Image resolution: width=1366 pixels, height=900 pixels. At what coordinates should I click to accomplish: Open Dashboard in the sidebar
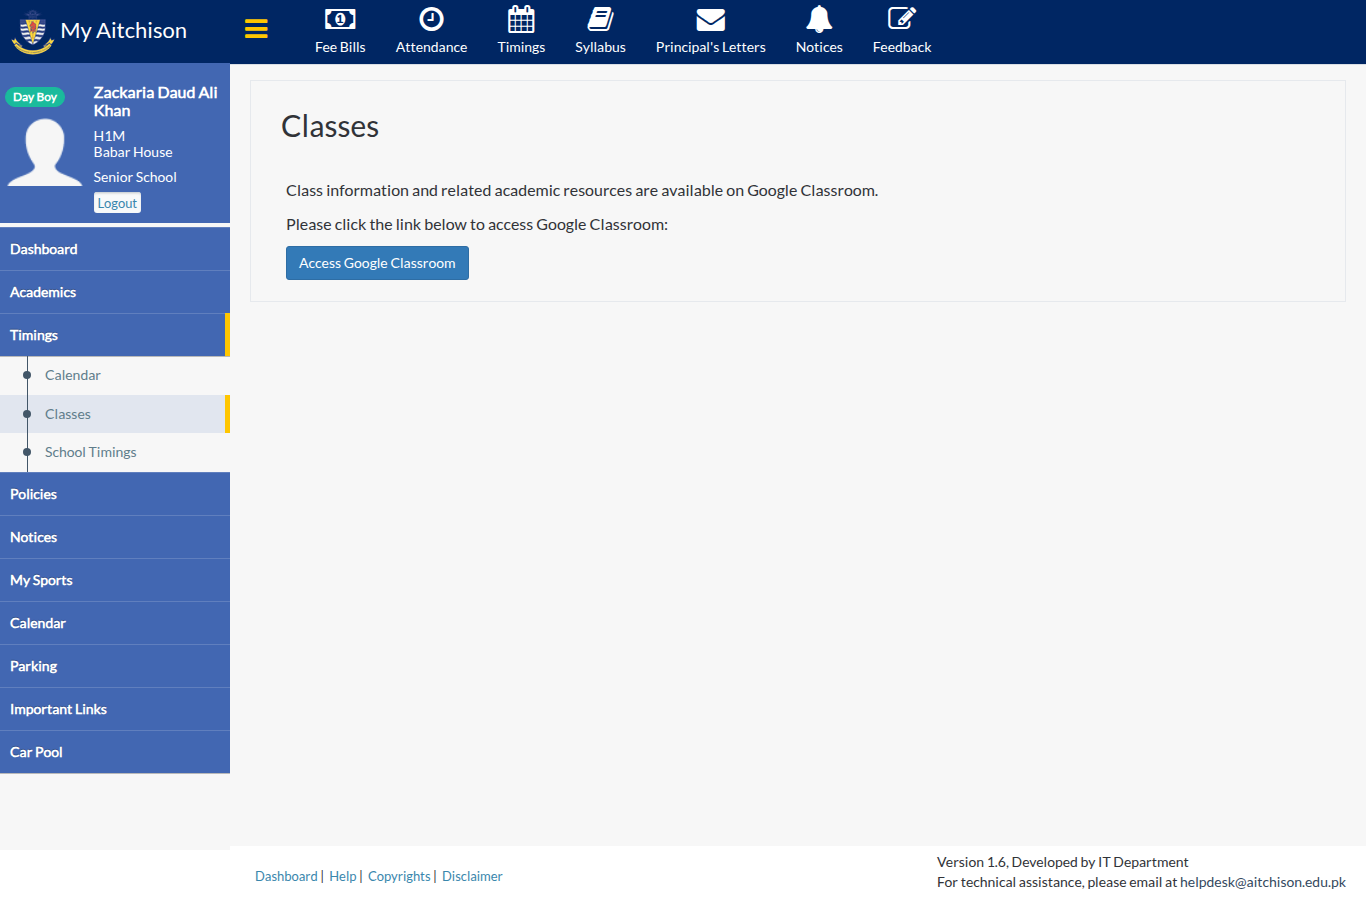(x=115, y=249)
